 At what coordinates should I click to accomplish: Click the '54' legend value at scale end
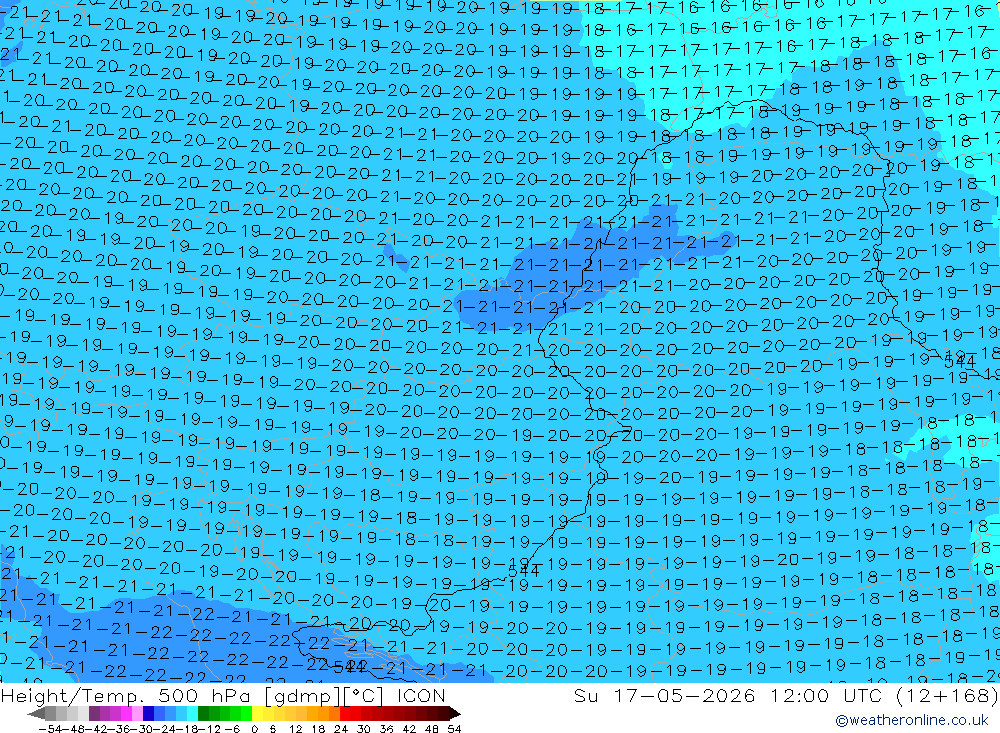click(x=454, y=729)
